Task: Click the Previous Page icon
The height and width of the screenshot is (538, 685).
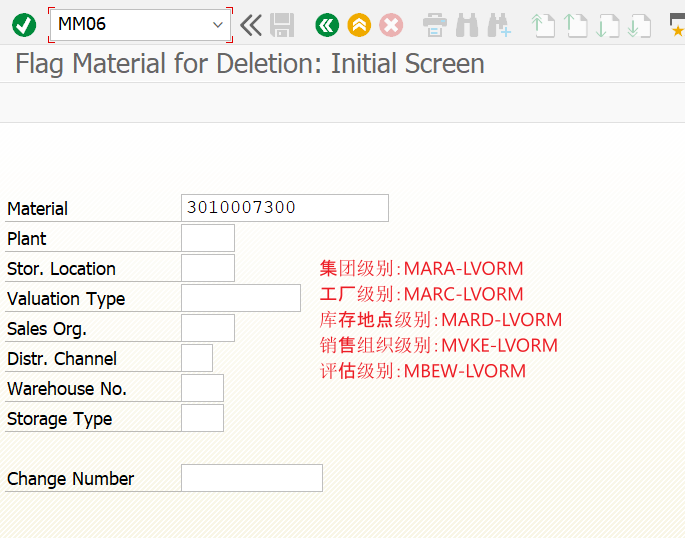Action: (x=575, y=25)
